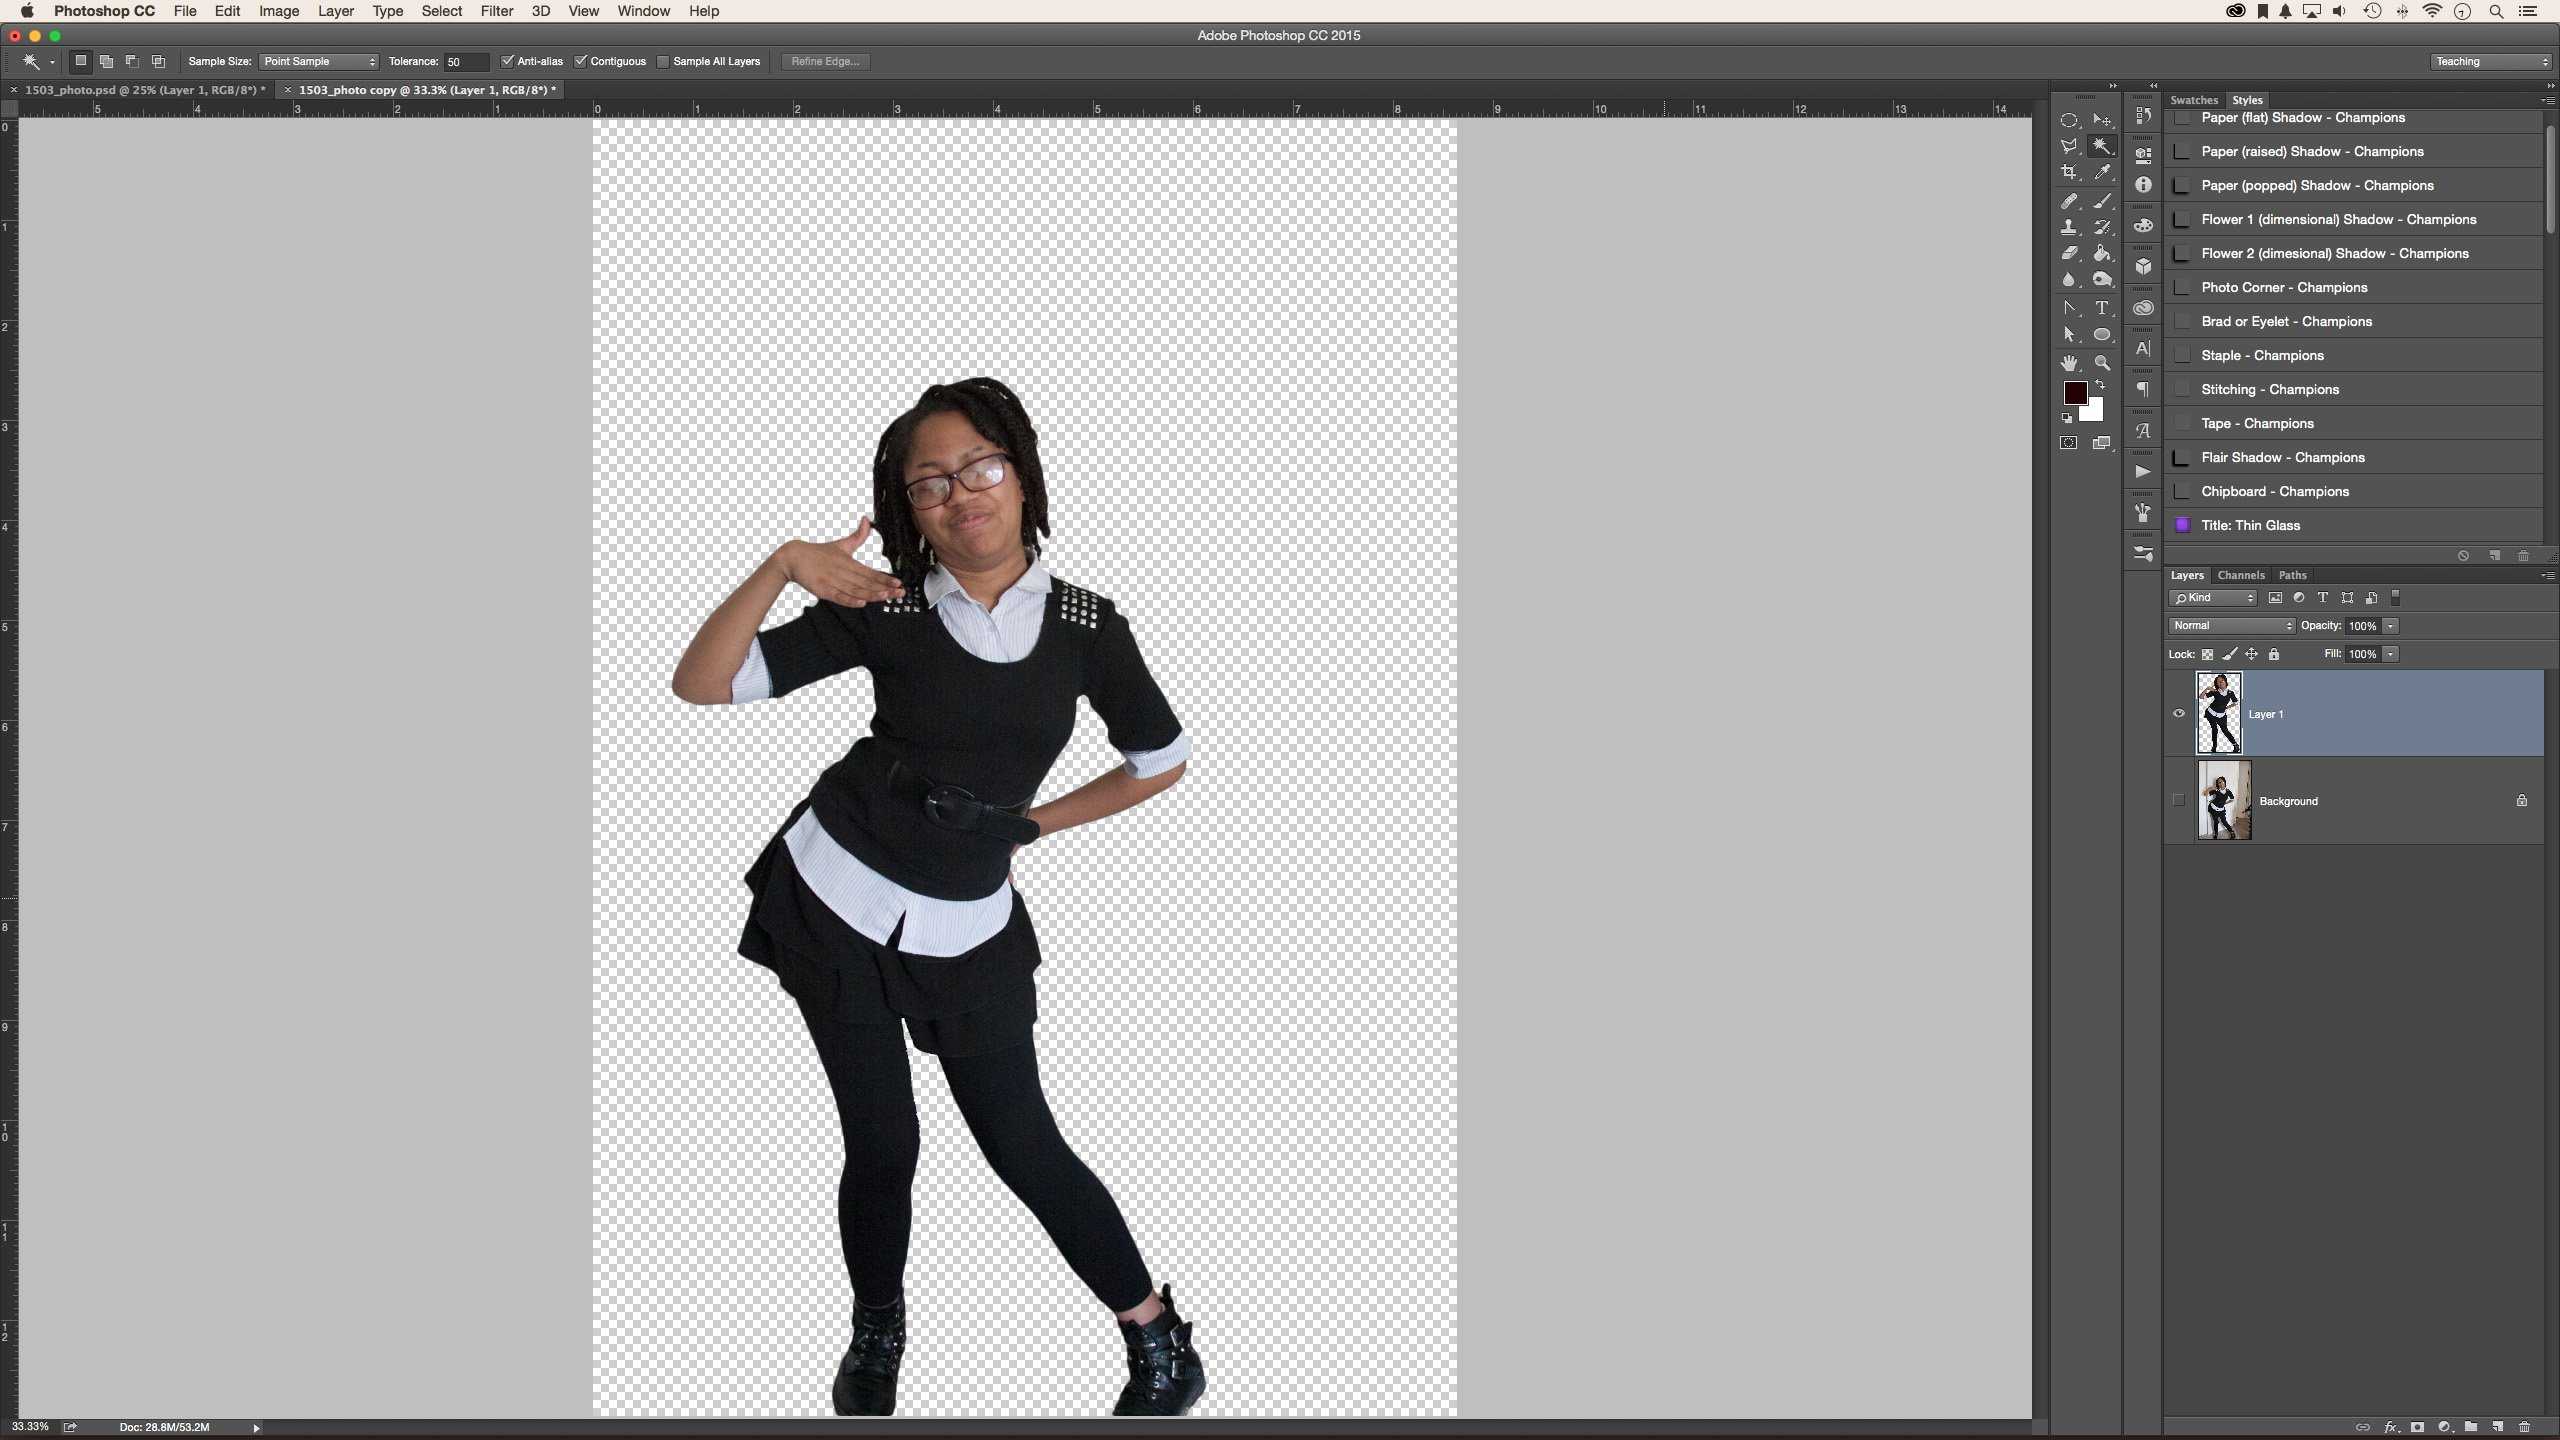This screenshot has width=2560, height=1440.
Task: Click the Background layer thumbnail
Action: coord(2219,800)
